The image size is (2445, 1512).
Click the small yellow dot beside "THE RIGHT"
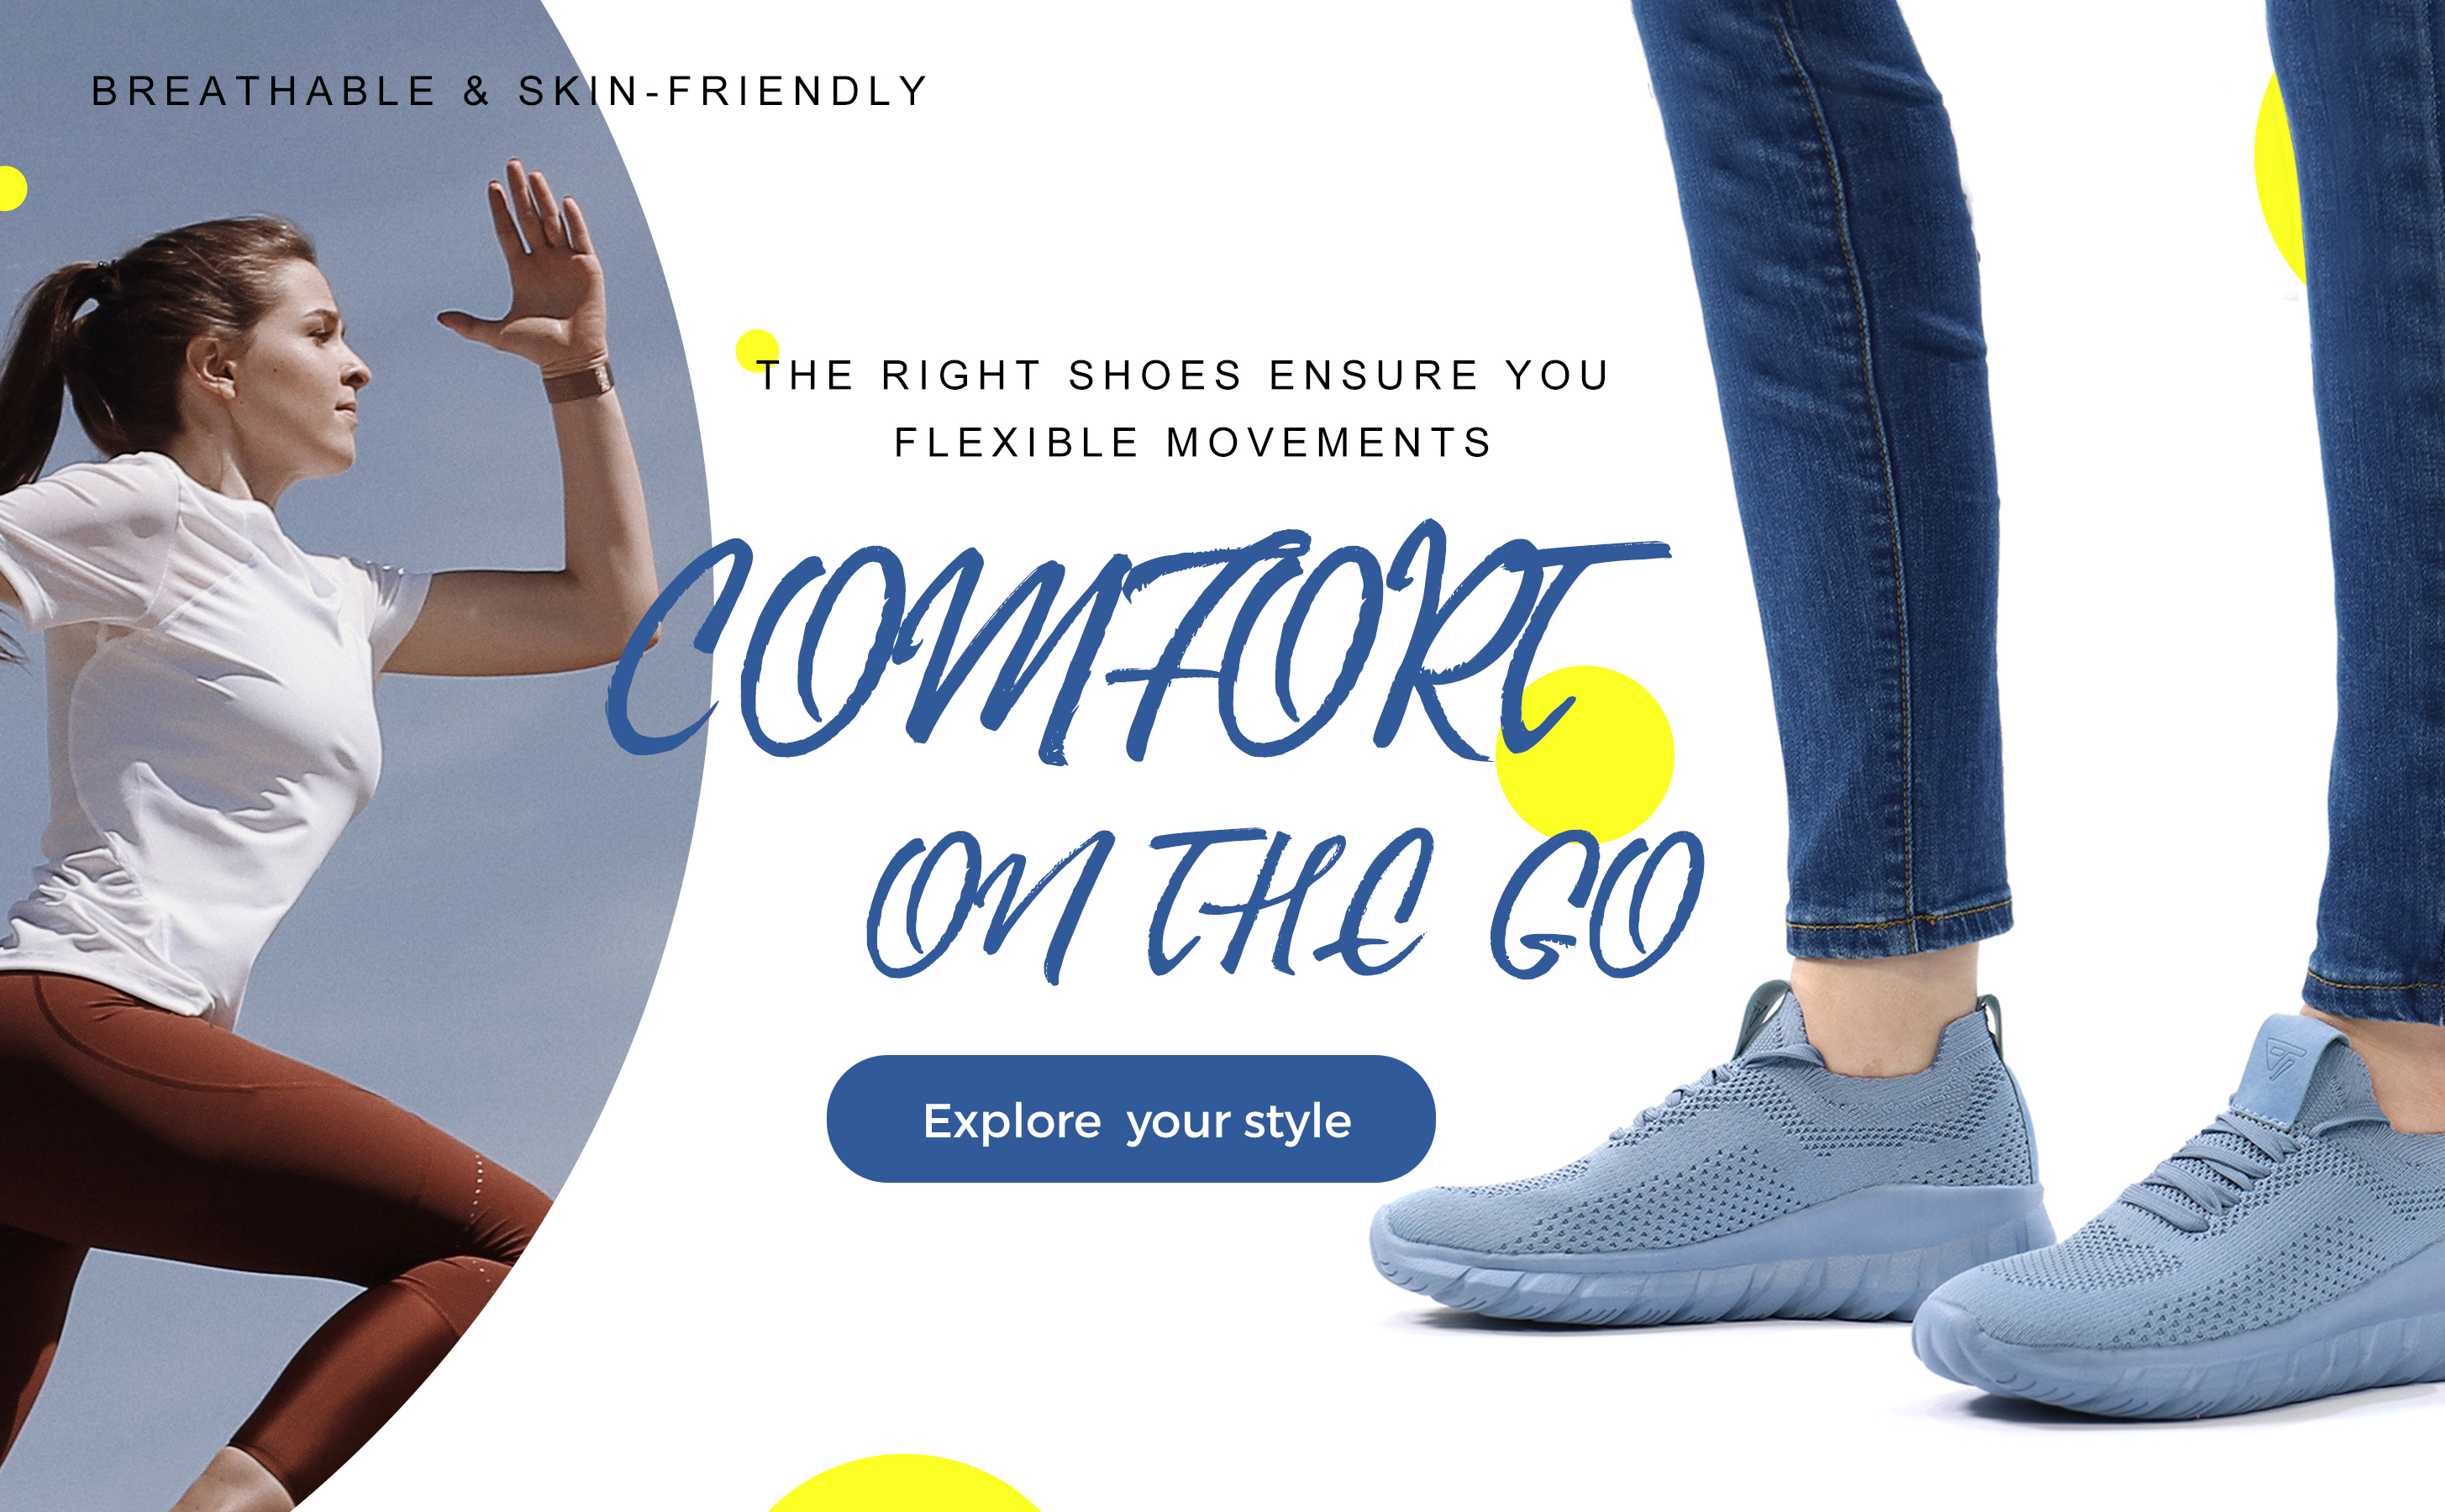[x=757, y=351]
